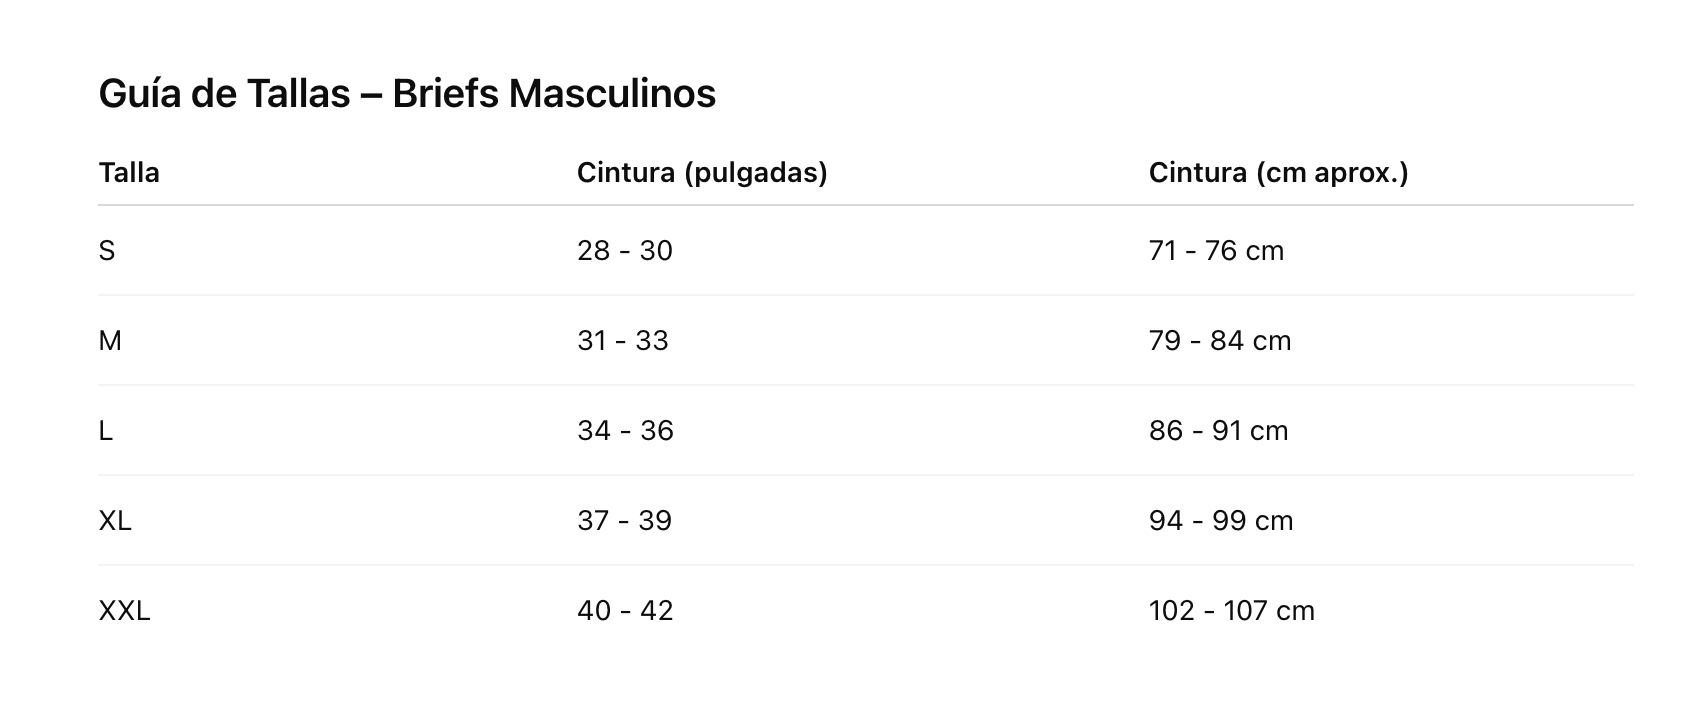
Task: Select the size XXL cell
Action: [124, 611]
